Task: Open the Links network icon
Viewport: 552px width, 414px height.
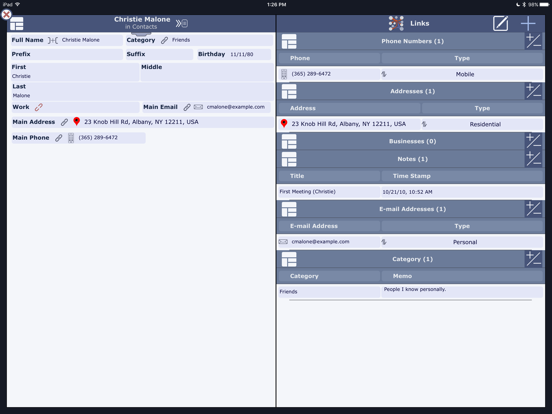Action: point(396,23)
